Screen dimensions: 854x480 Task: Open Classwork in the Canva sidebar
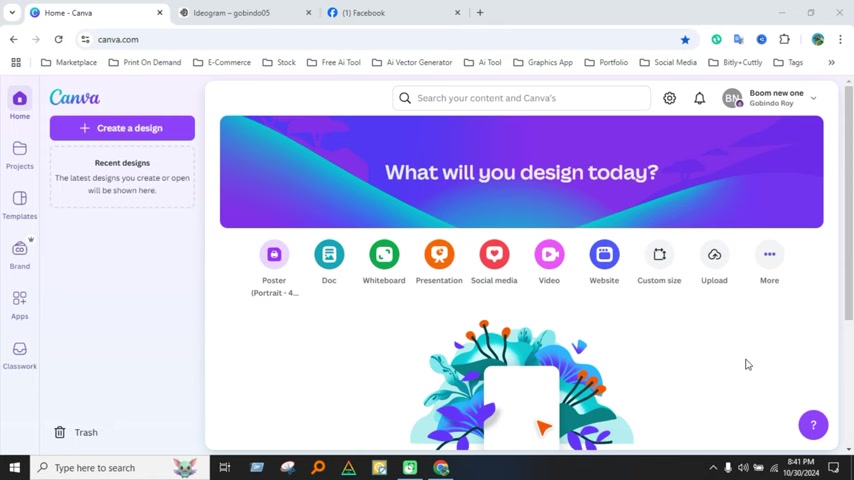[x=20, y=355]
